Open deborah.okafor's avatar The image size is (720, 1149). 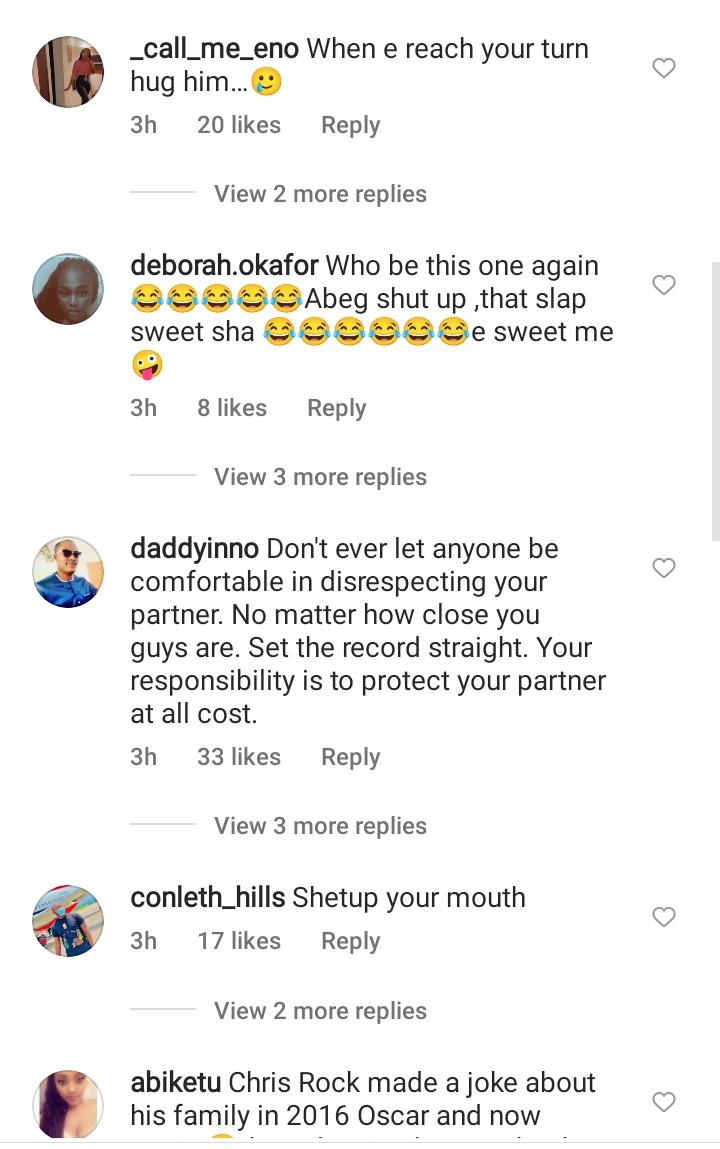(68, 289)
